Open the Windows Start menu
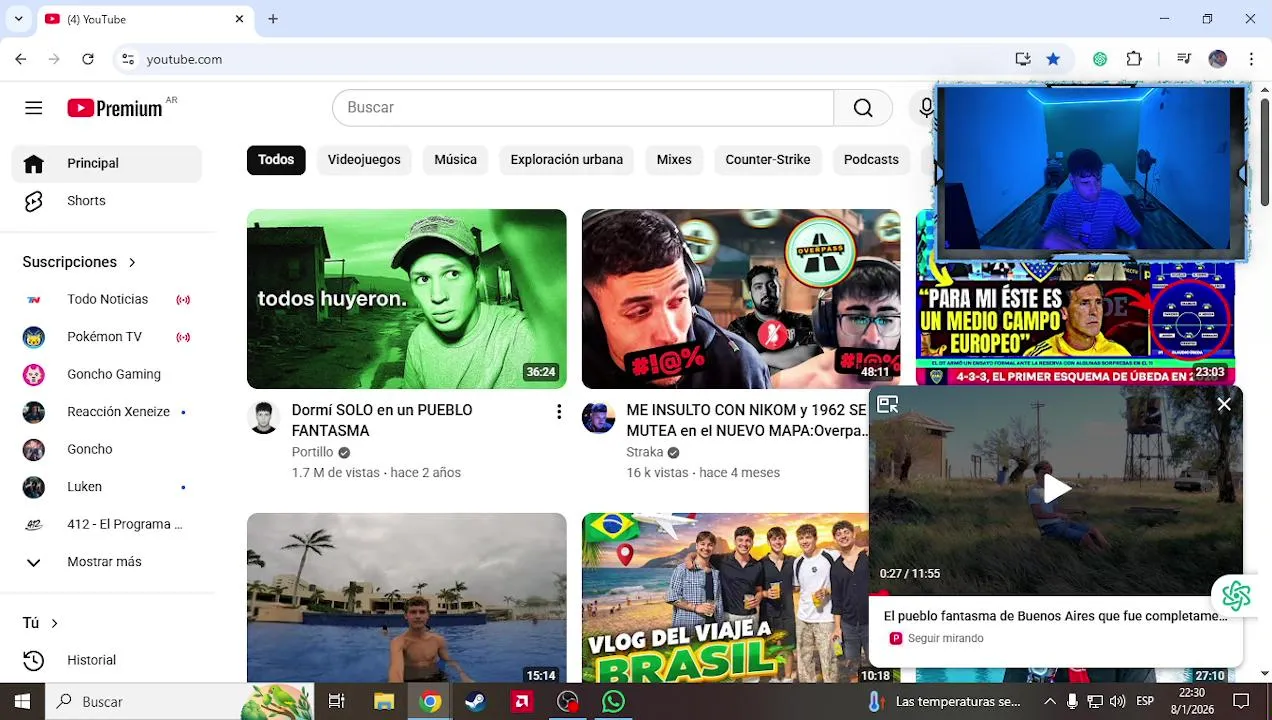The width and height of the screenshot is (1272, 720). point(22,702)
